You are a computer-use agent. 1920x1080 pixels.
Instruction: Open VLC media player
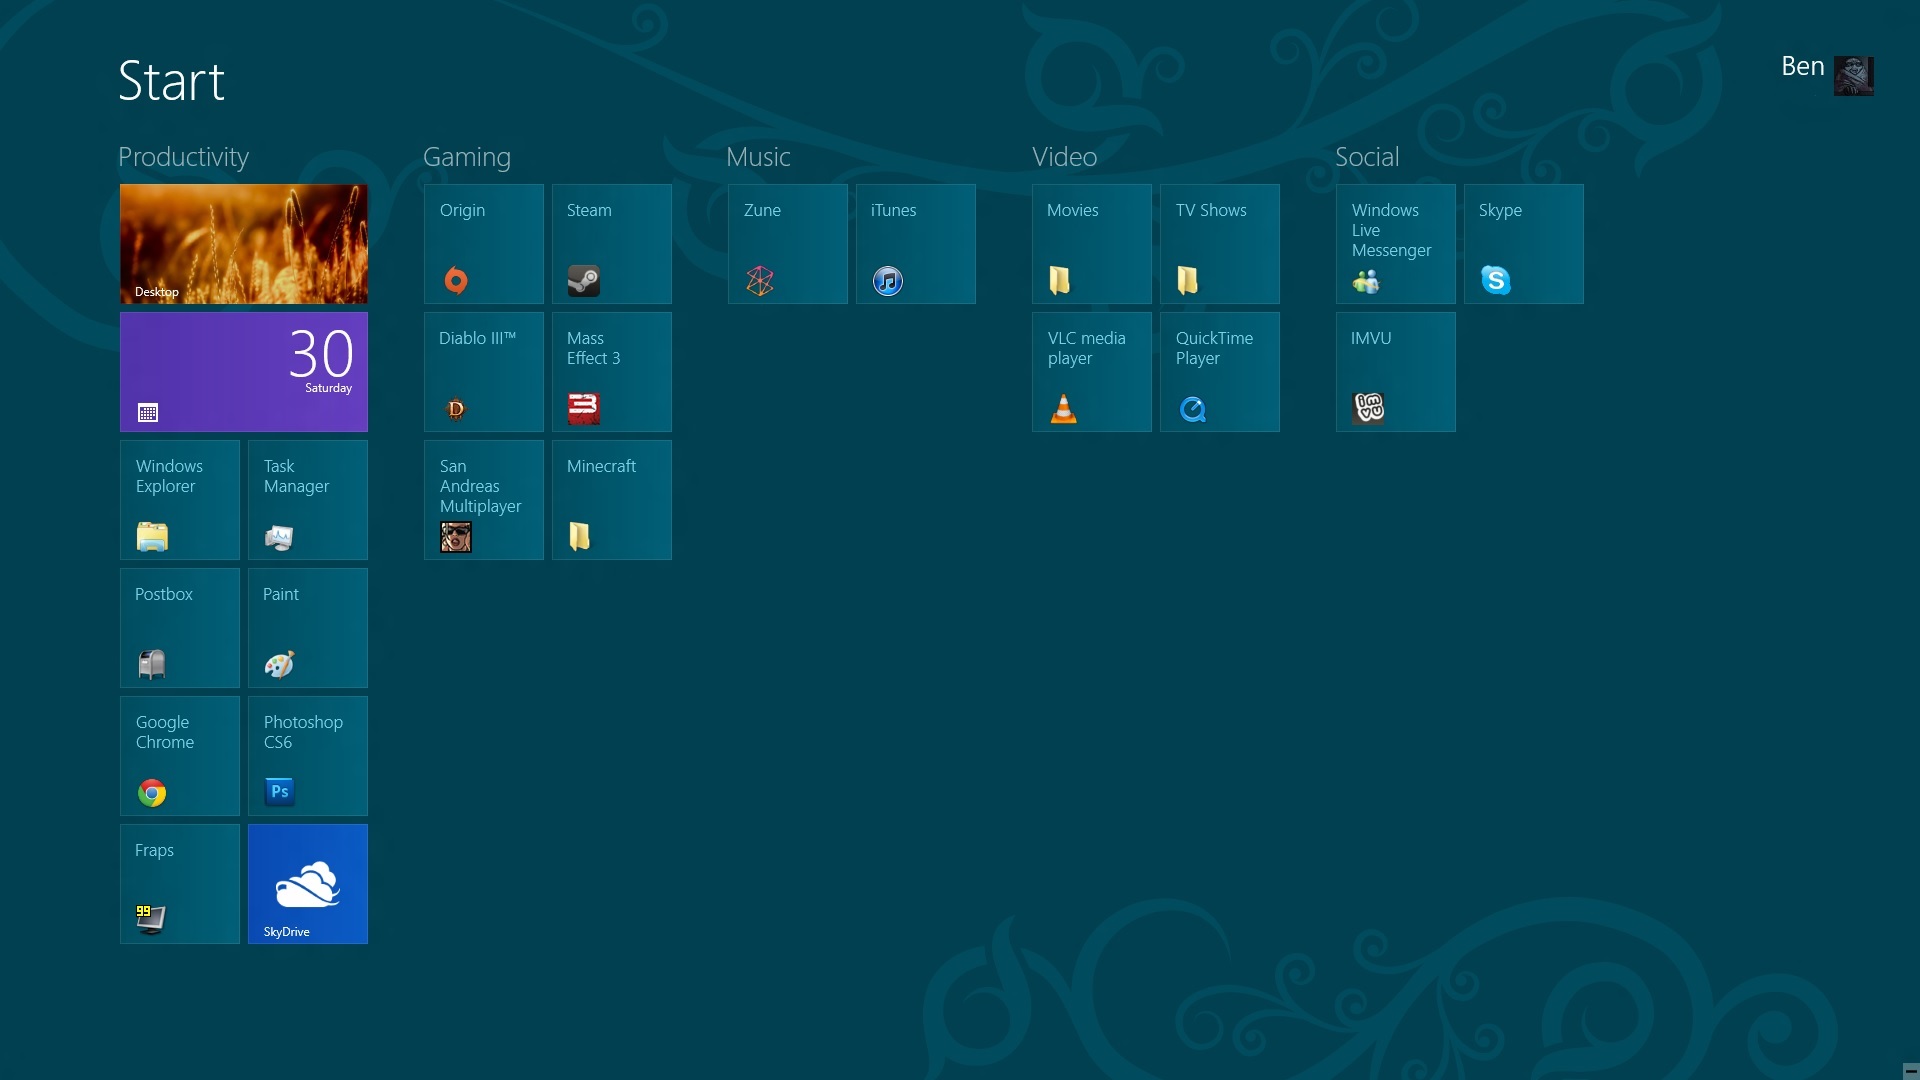pos(1091,372)
